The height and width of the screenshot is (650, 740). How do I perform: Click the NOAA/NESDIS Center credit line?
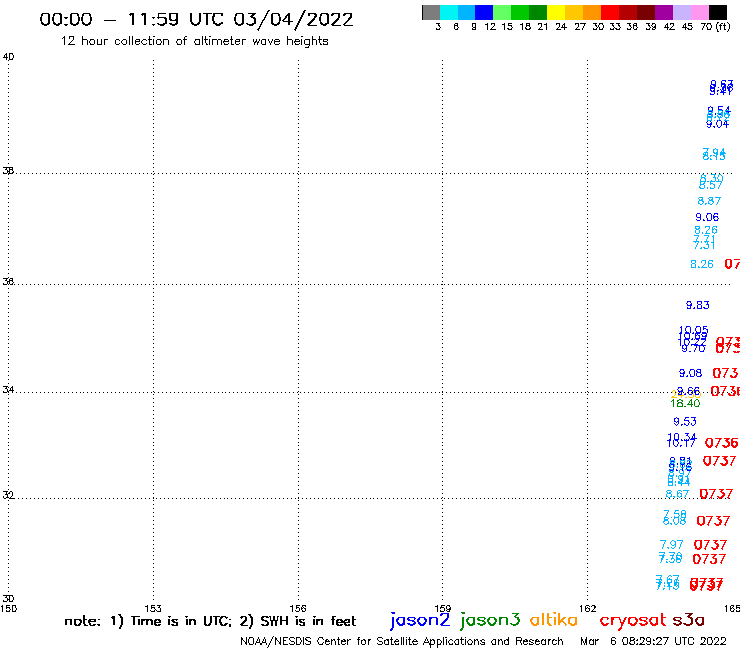(x=402, y=641)
